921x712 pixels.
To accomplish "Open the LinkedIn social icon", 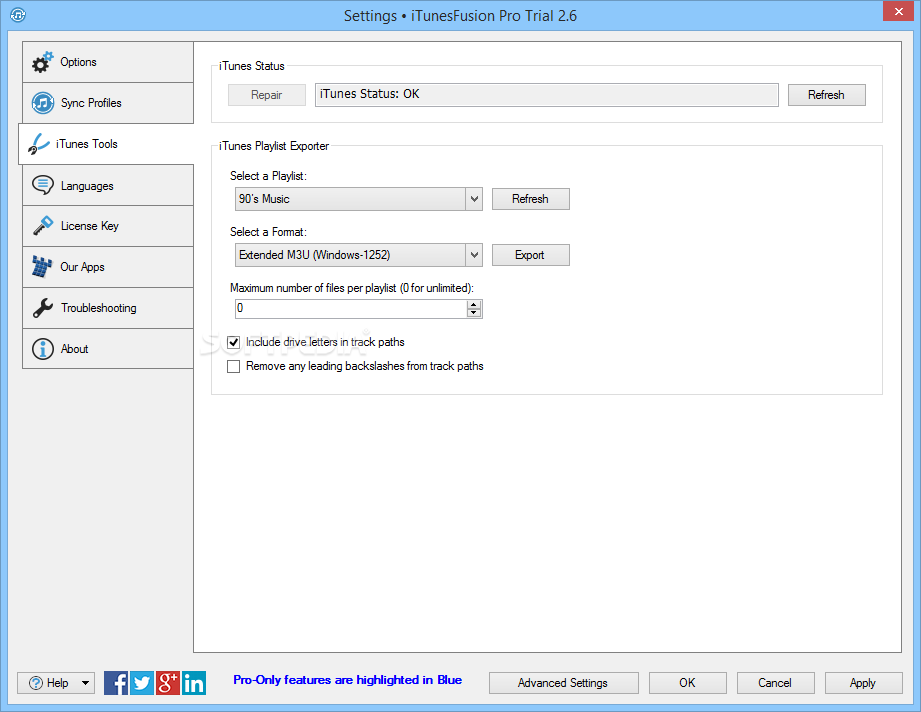I will (194, 683).
